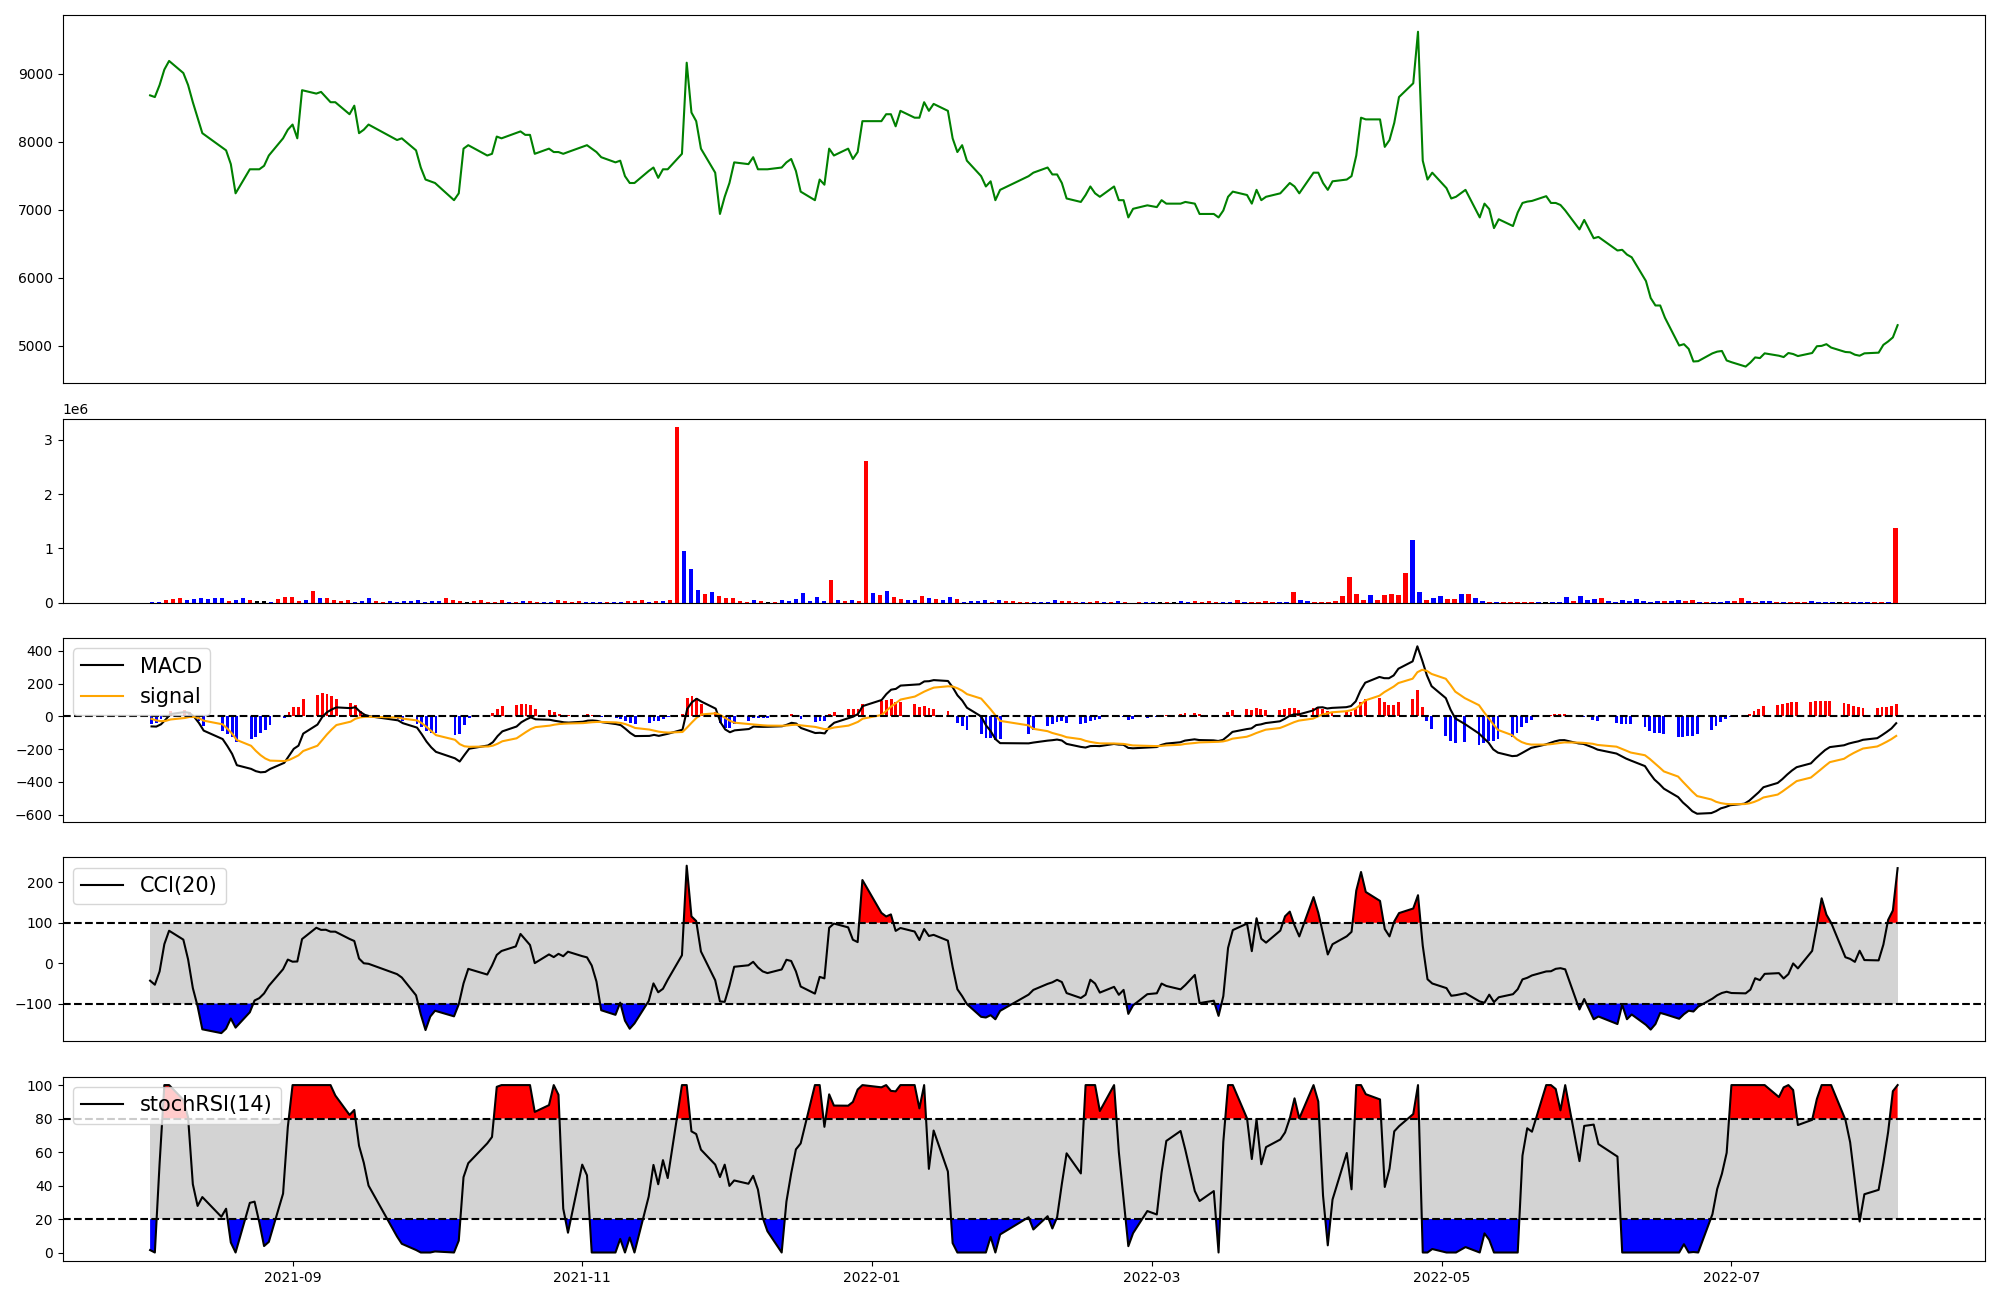Click the −600 MACD axis tick label
2000x1300 pixels.
click(34, 815)
